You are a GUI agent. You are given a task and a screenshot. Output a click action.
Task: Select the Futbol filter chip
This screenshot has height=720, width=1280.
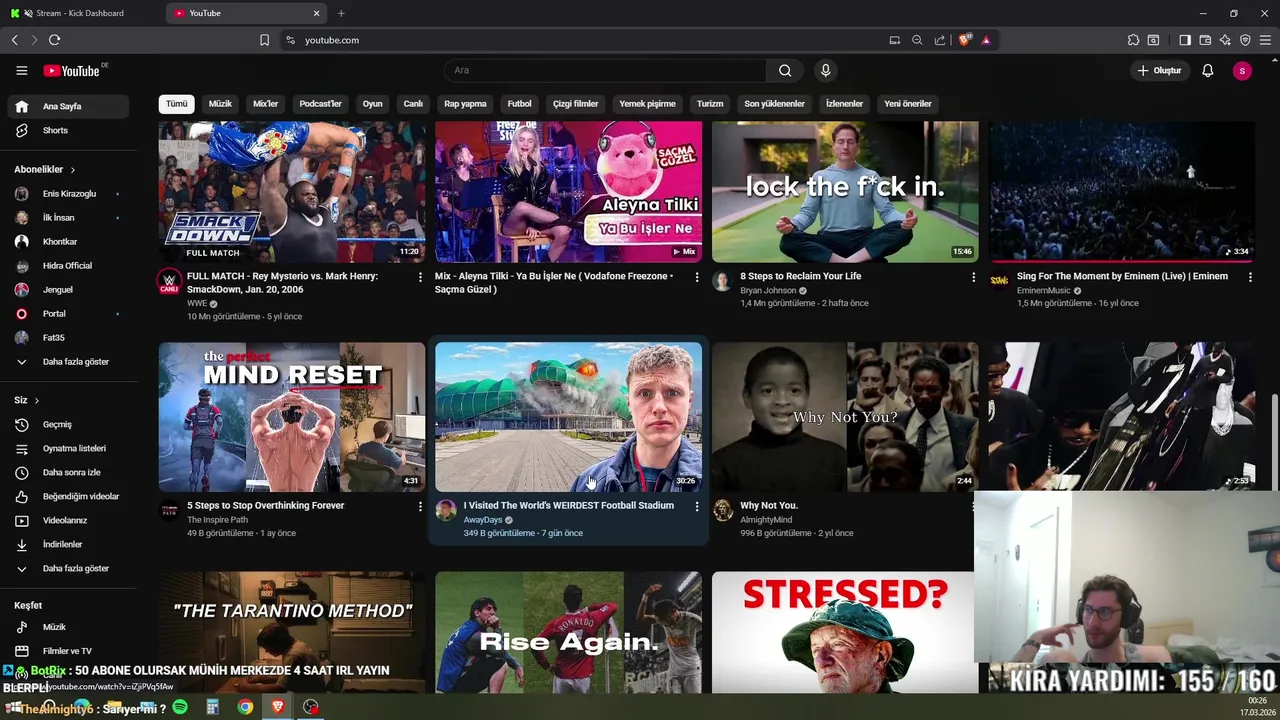coord(519,104)
